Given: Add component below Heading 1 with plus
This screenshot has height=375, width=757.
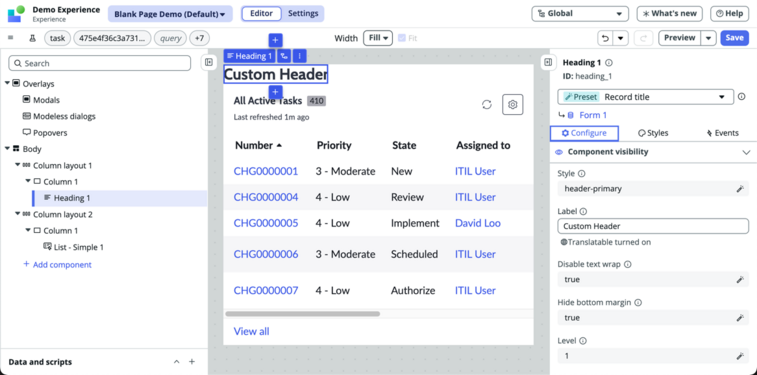Looking at the screenshot, I should [275, 92].
